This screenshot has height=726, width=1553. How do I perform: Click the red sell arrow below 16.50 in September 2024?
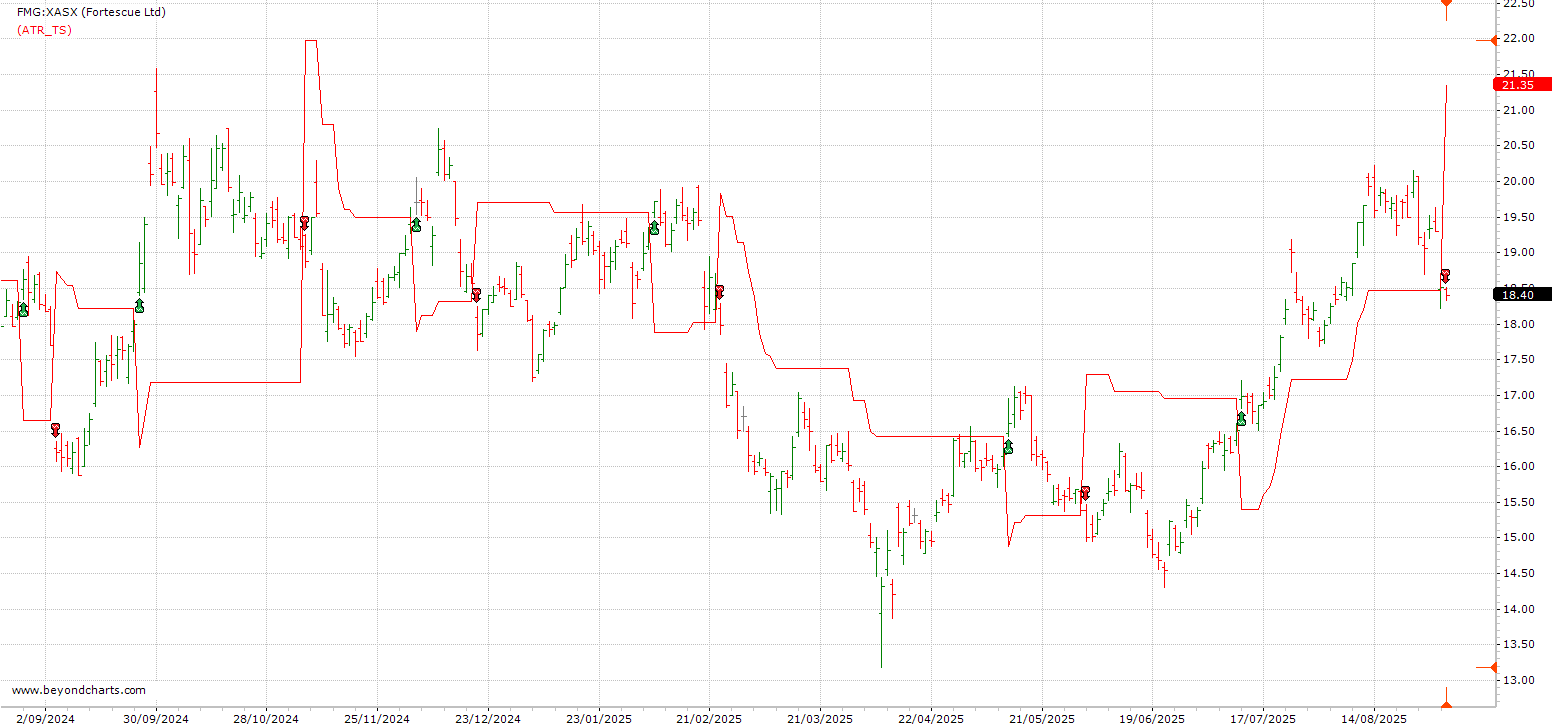[56, 430]
